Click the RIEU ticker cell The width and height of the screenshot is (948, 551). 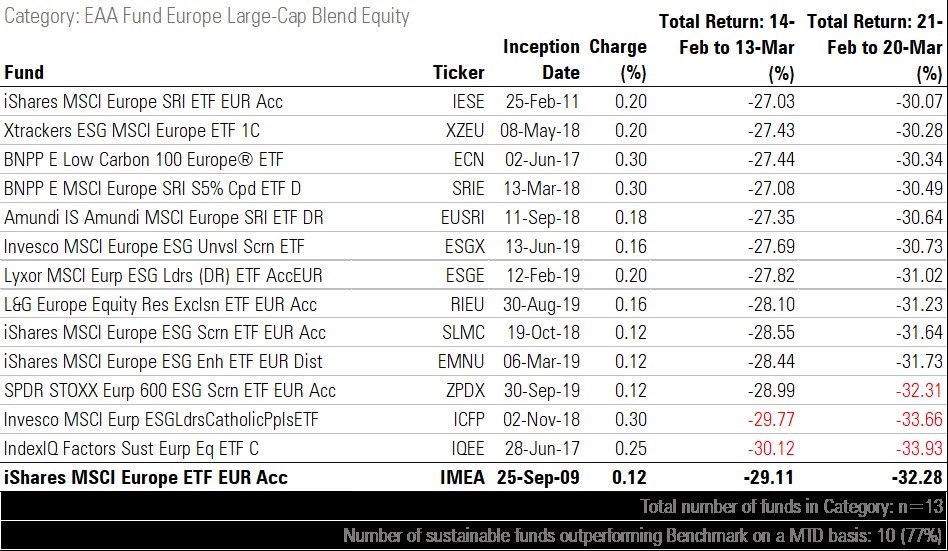(468, 304)
